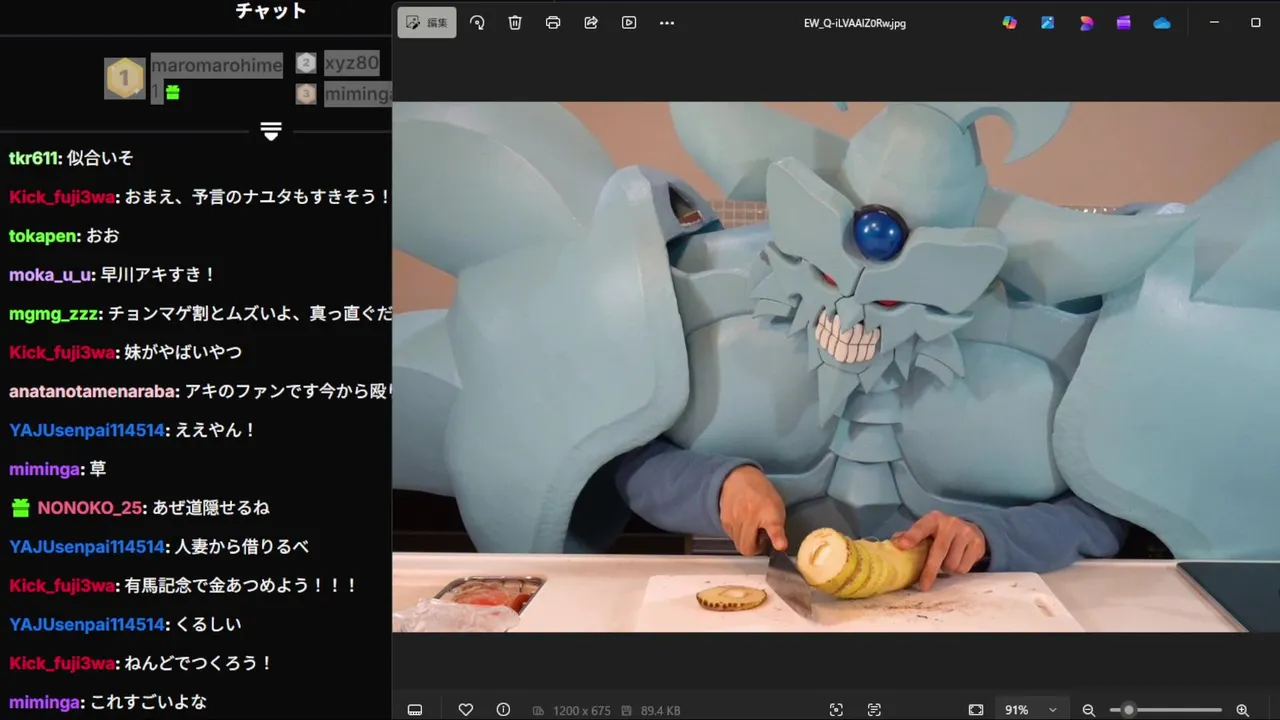Click bronze rank 3 badge
1280x720 pixels.
[306, 94]
